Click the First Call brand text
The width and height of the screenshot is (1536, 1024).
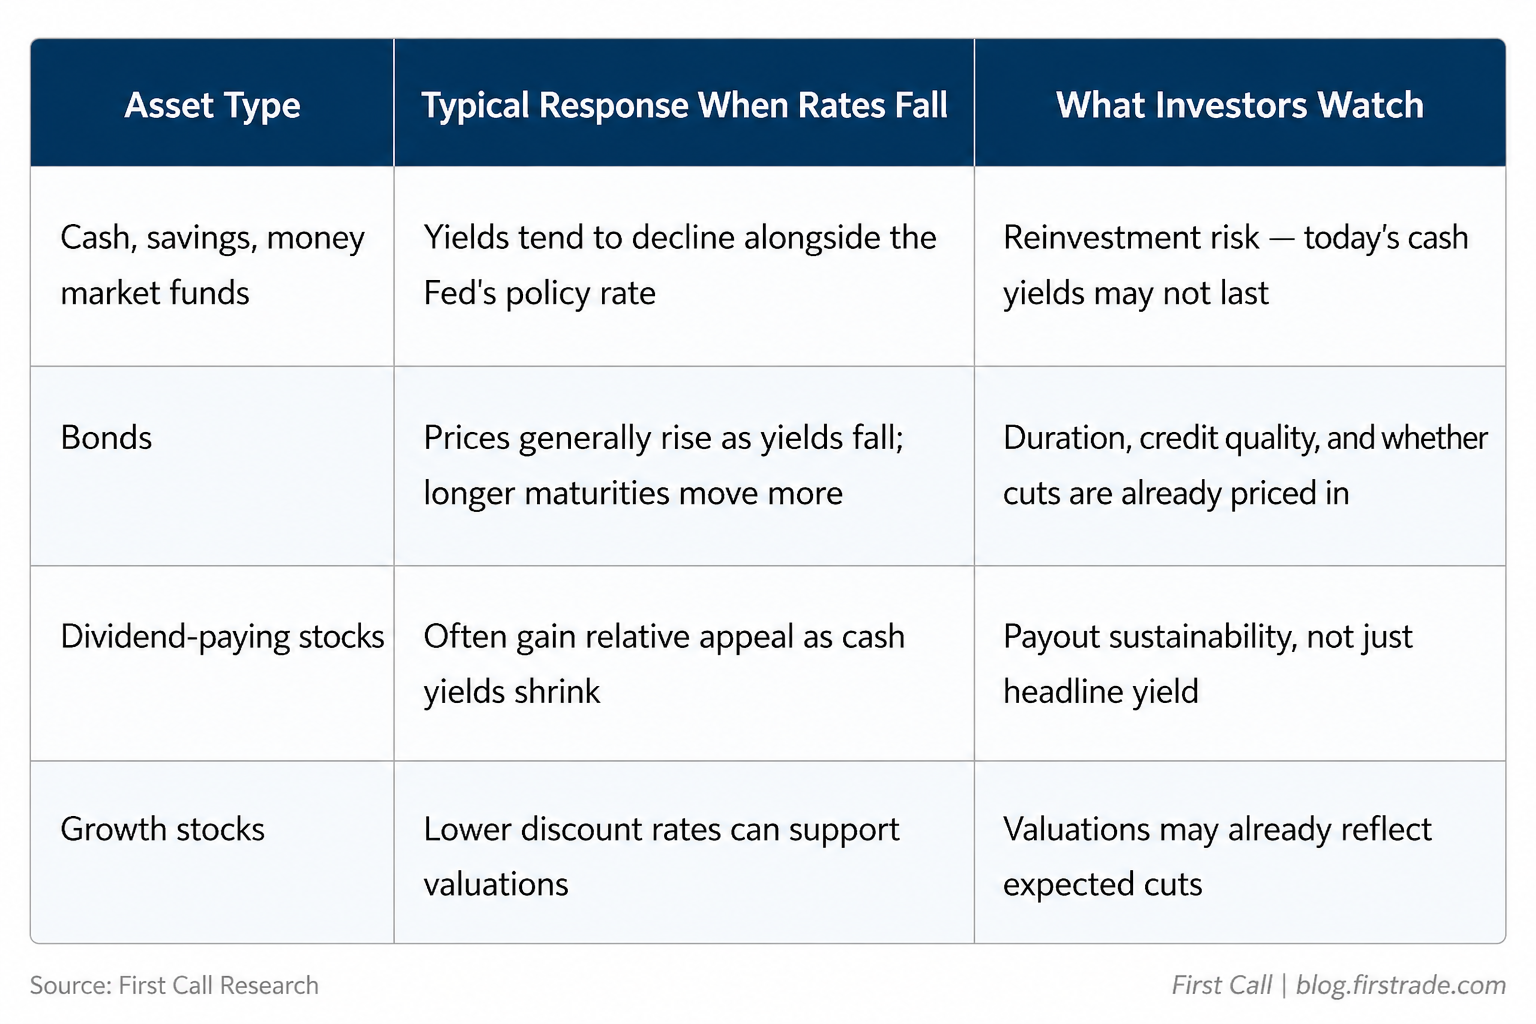coord(1222,985)
